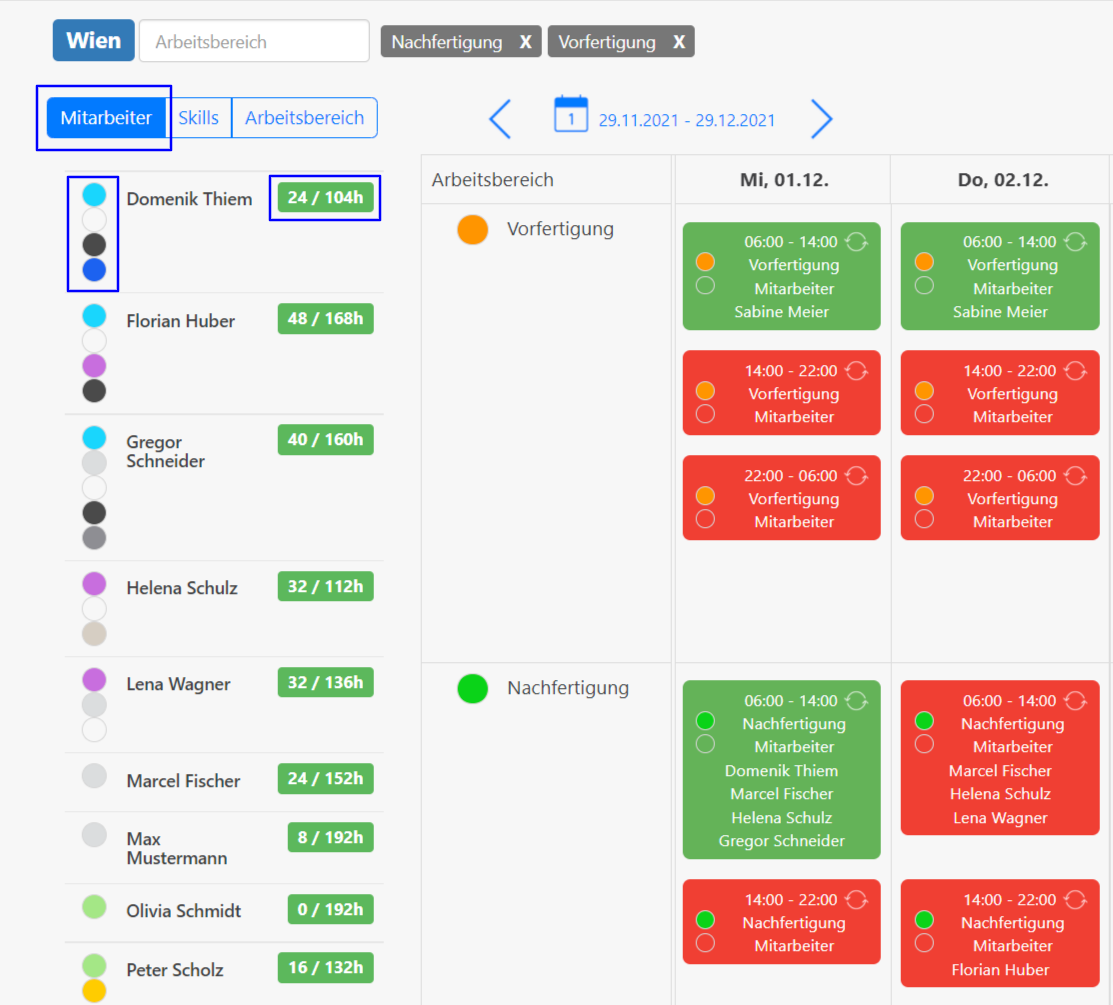This screenshot has width=1113, height=1005.
Task: Toggle empty circle on Do 06:00 Nachfertigung shift
Action: 924,744
